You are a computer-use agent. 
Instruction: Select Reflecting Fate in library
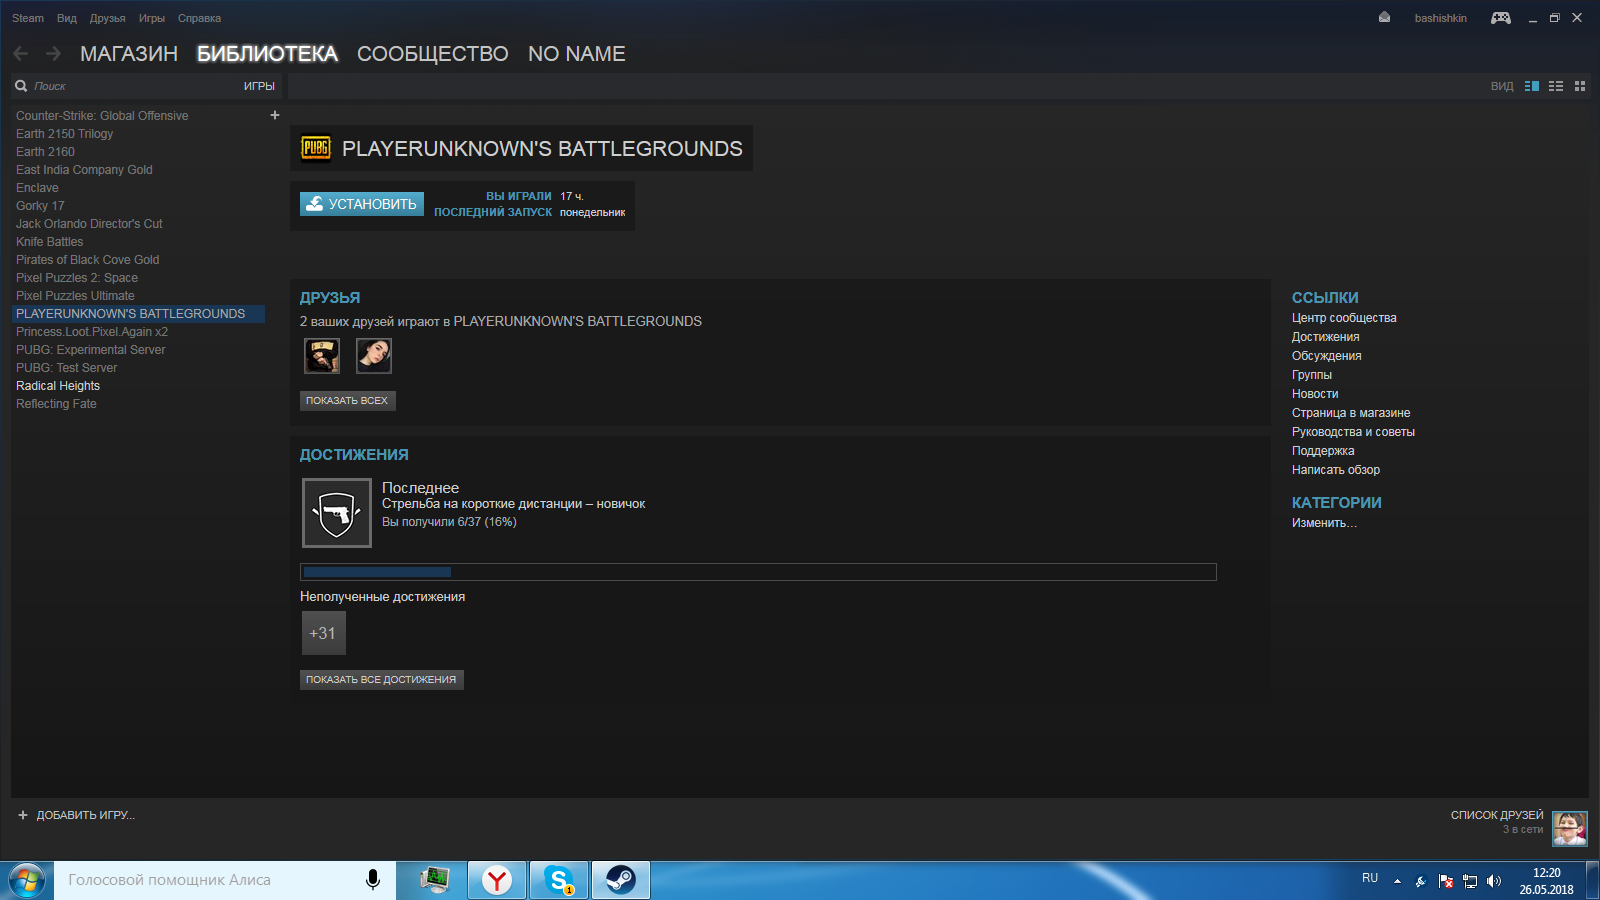pyautogui.click(x=56, y=404)
